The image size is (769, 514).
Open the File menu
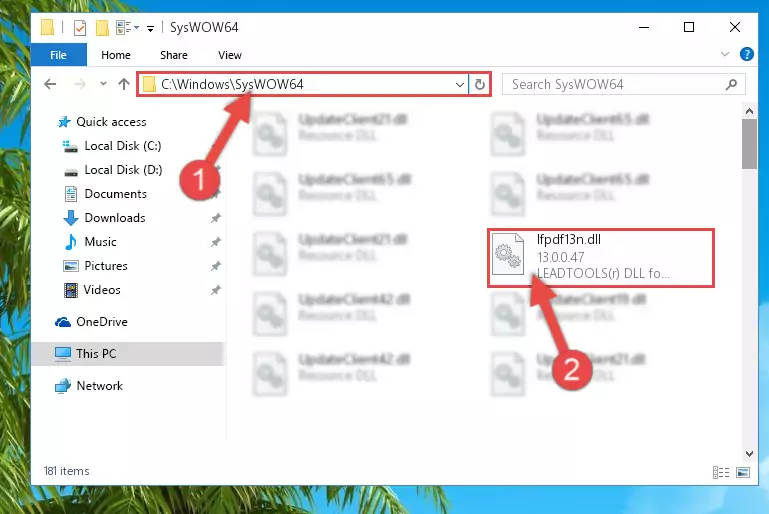click(x=58, y=55)
